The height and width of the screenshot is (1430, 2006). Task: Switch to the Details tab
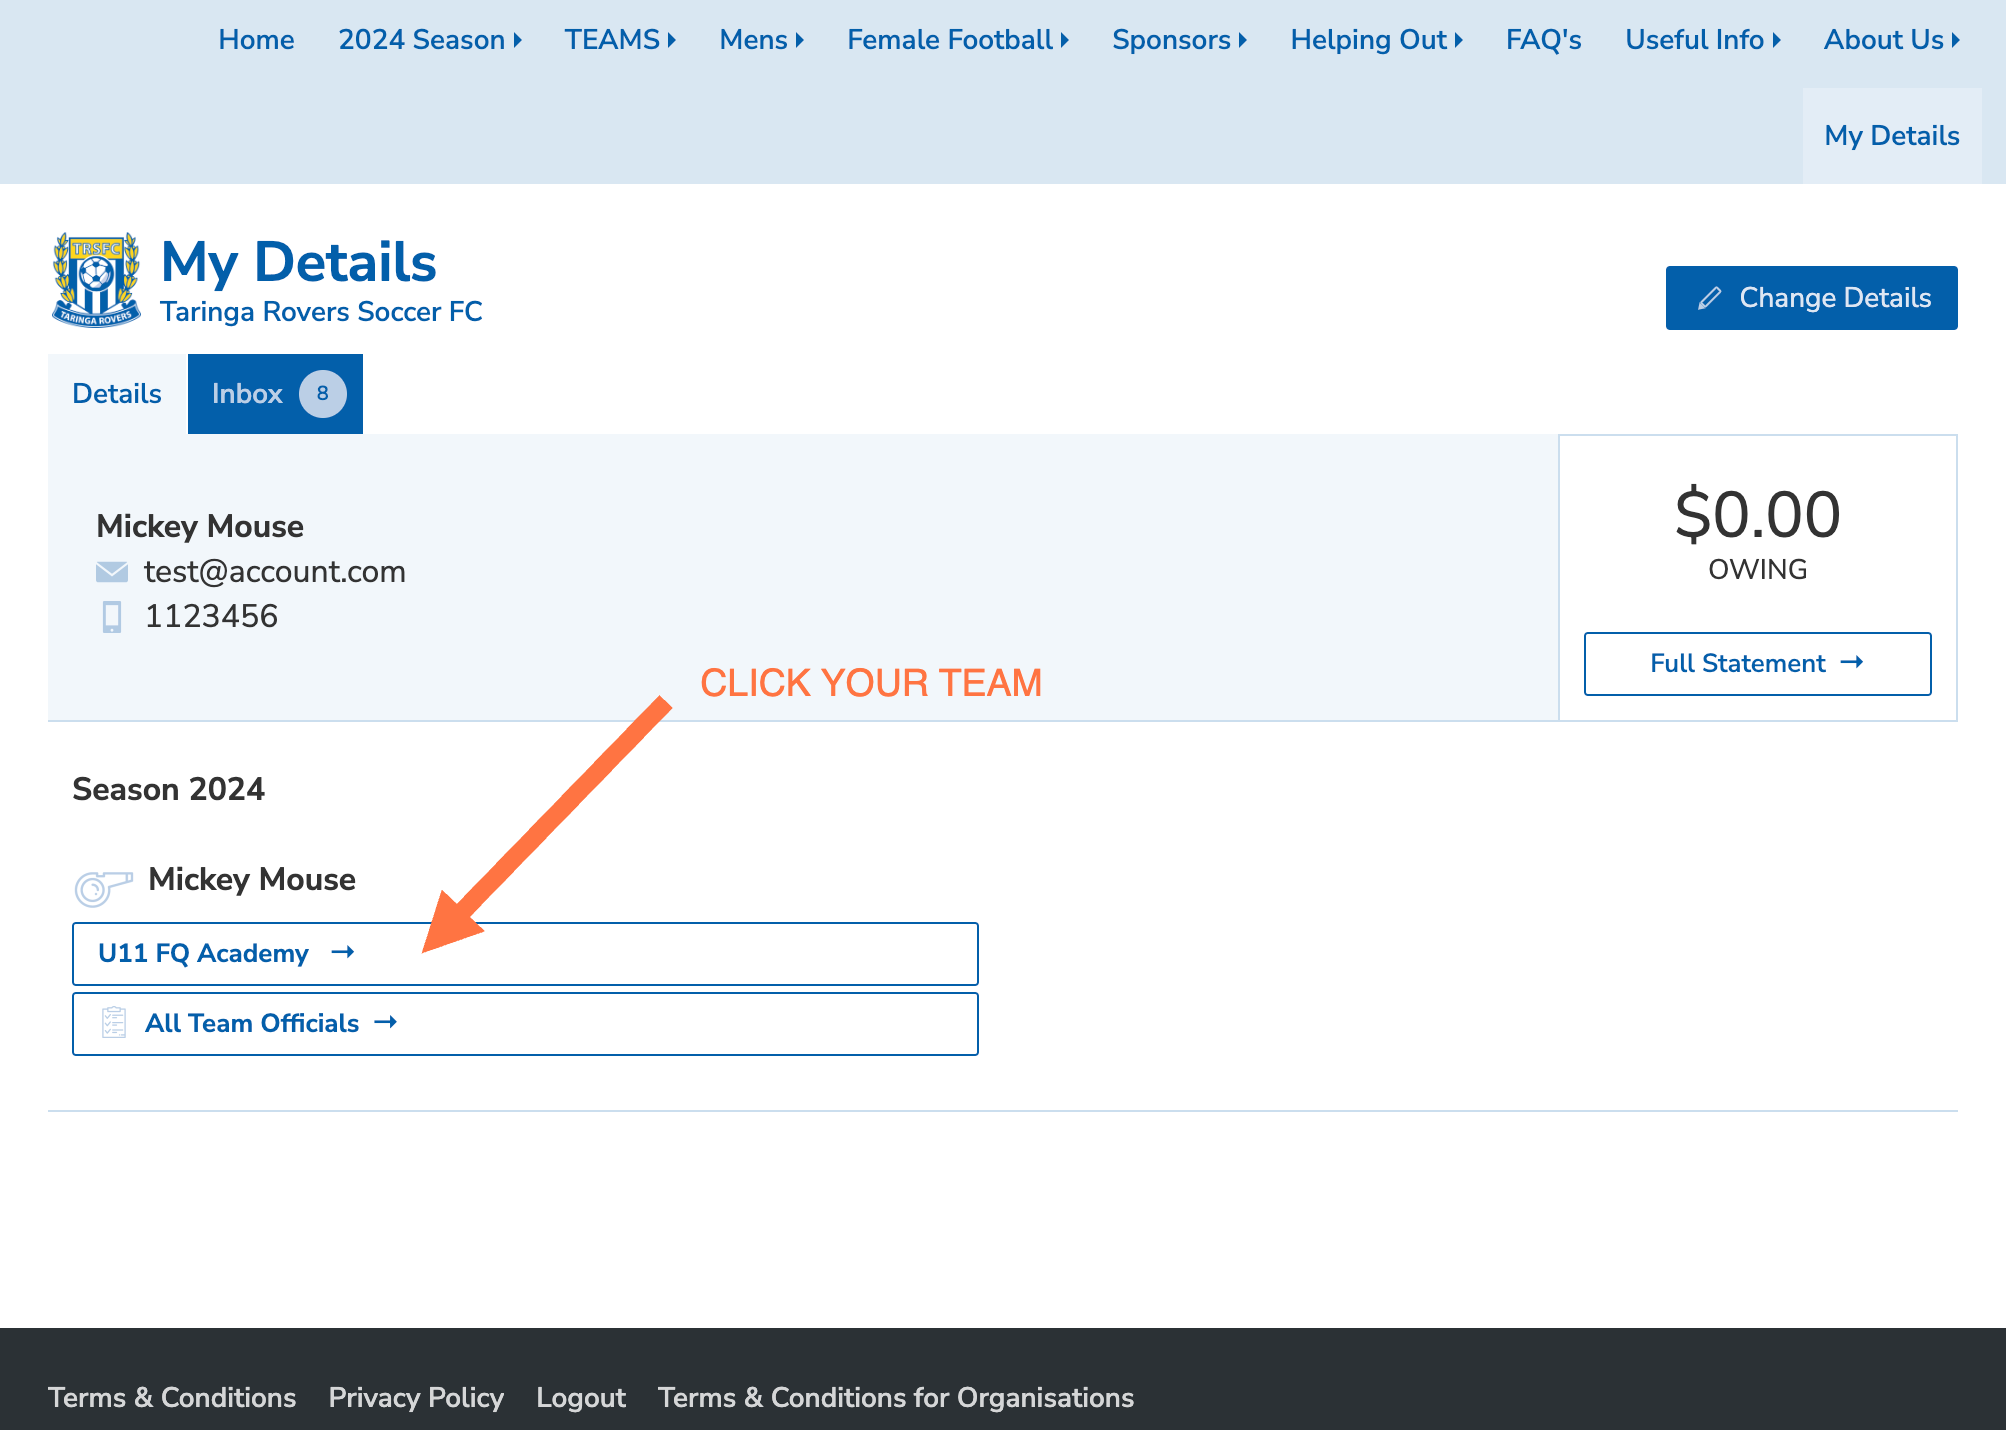pos(117,394)
